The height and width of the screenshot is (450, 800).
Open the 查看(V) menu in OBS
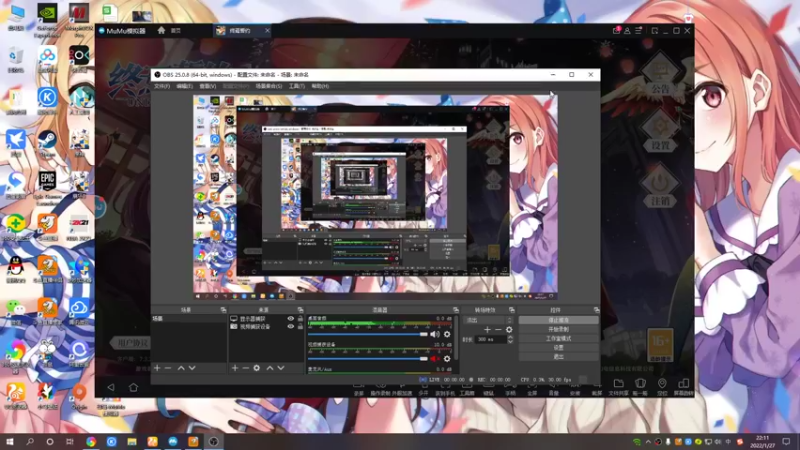[208, 86]
